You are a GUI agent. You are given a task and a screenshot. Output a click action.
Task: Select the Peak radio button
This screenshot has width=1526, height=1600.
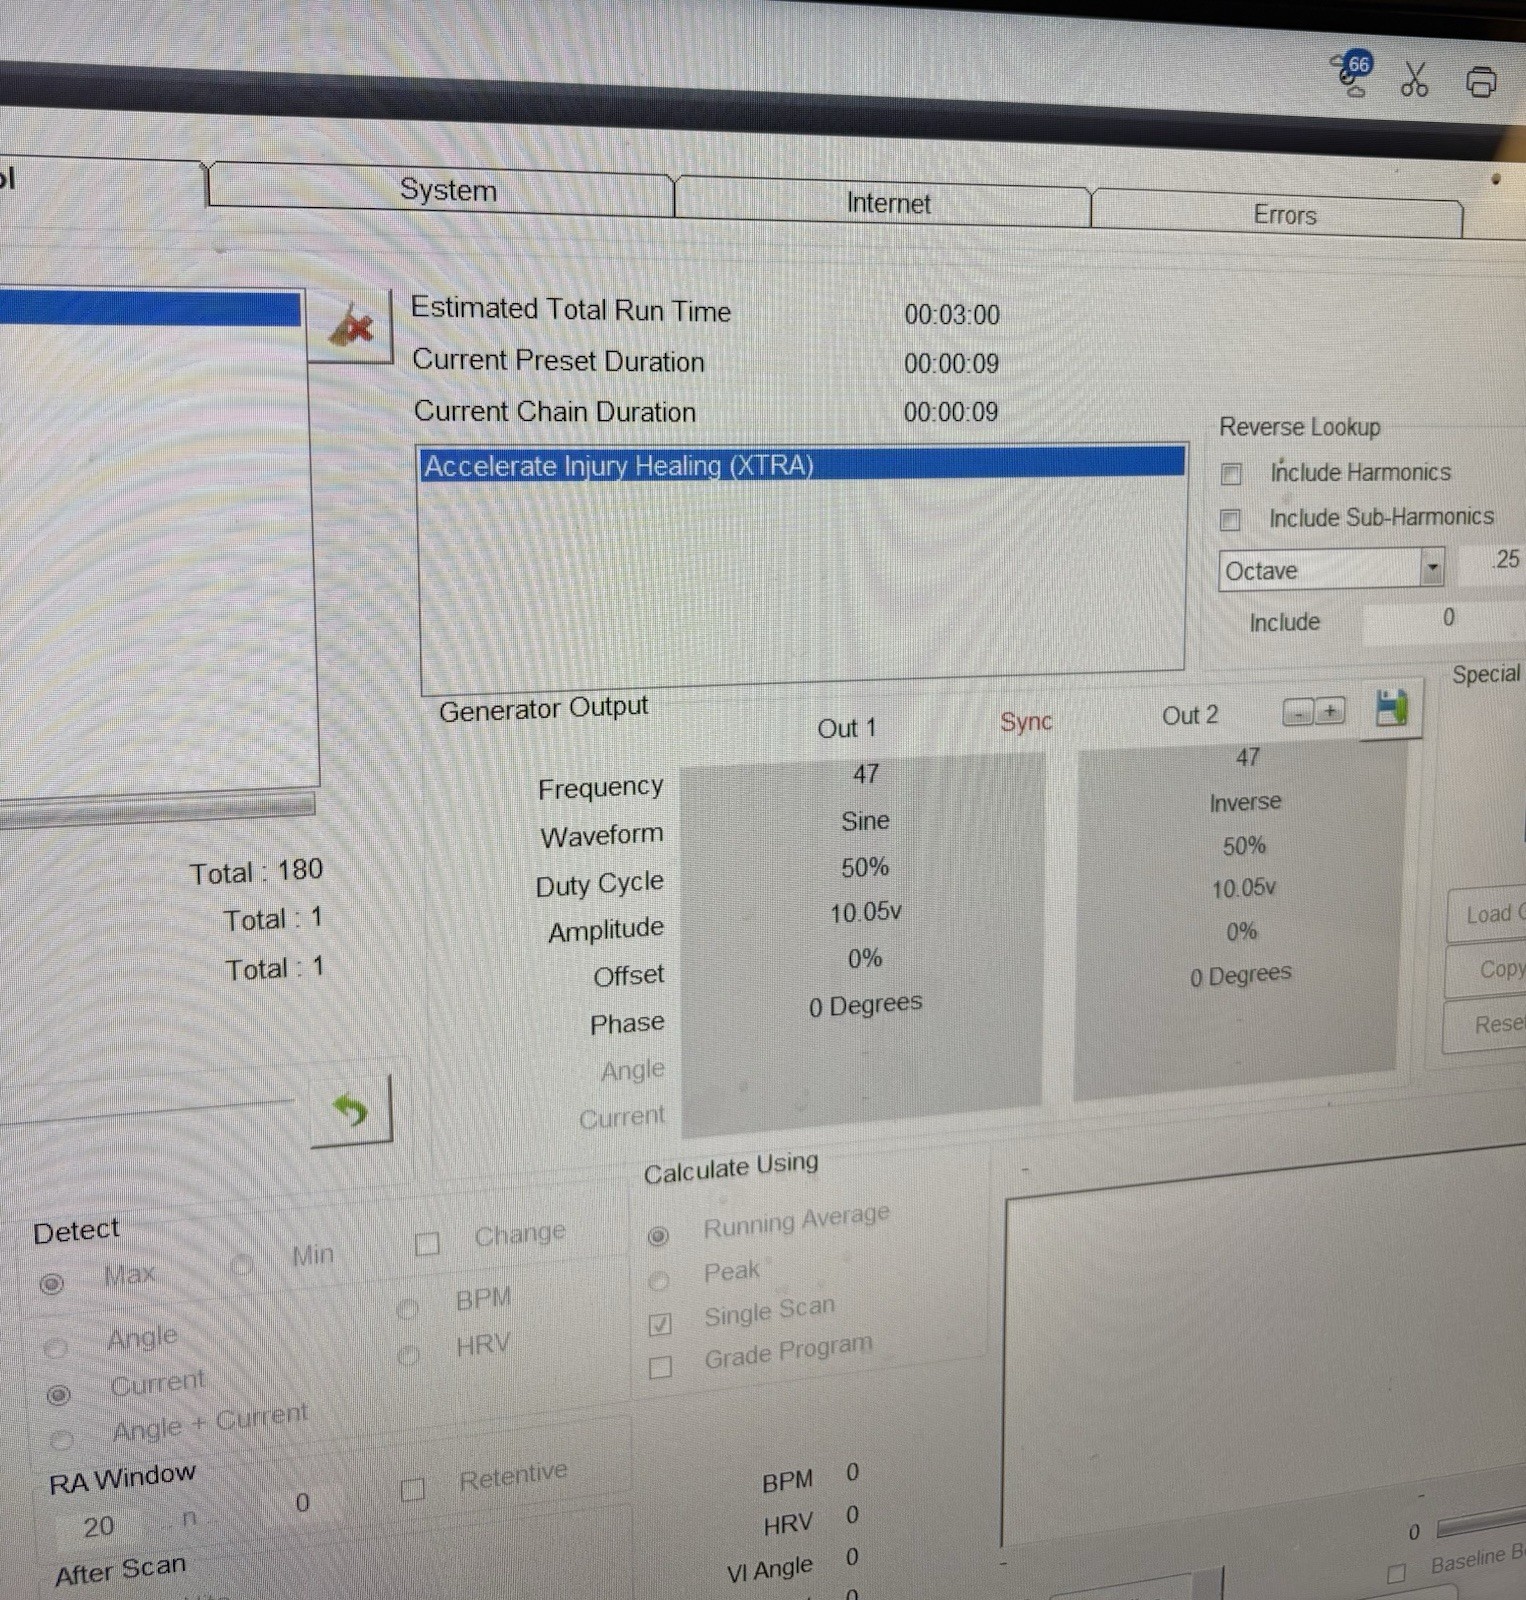(x=658, y=1280)
